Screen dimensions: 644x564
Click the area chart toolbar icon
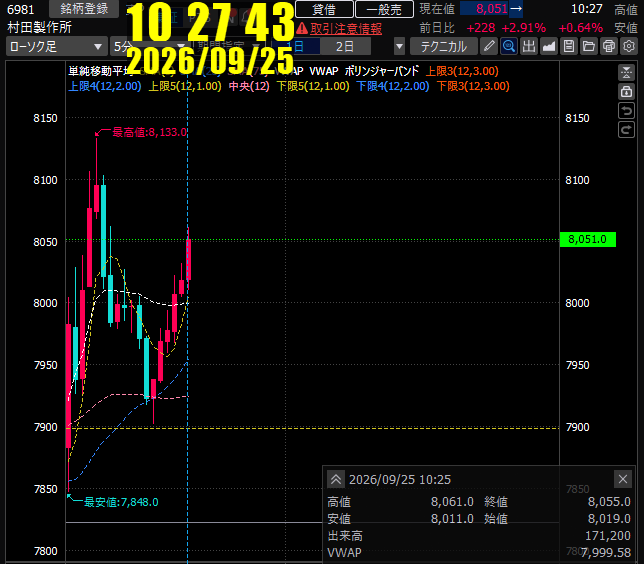click(549, 46)
